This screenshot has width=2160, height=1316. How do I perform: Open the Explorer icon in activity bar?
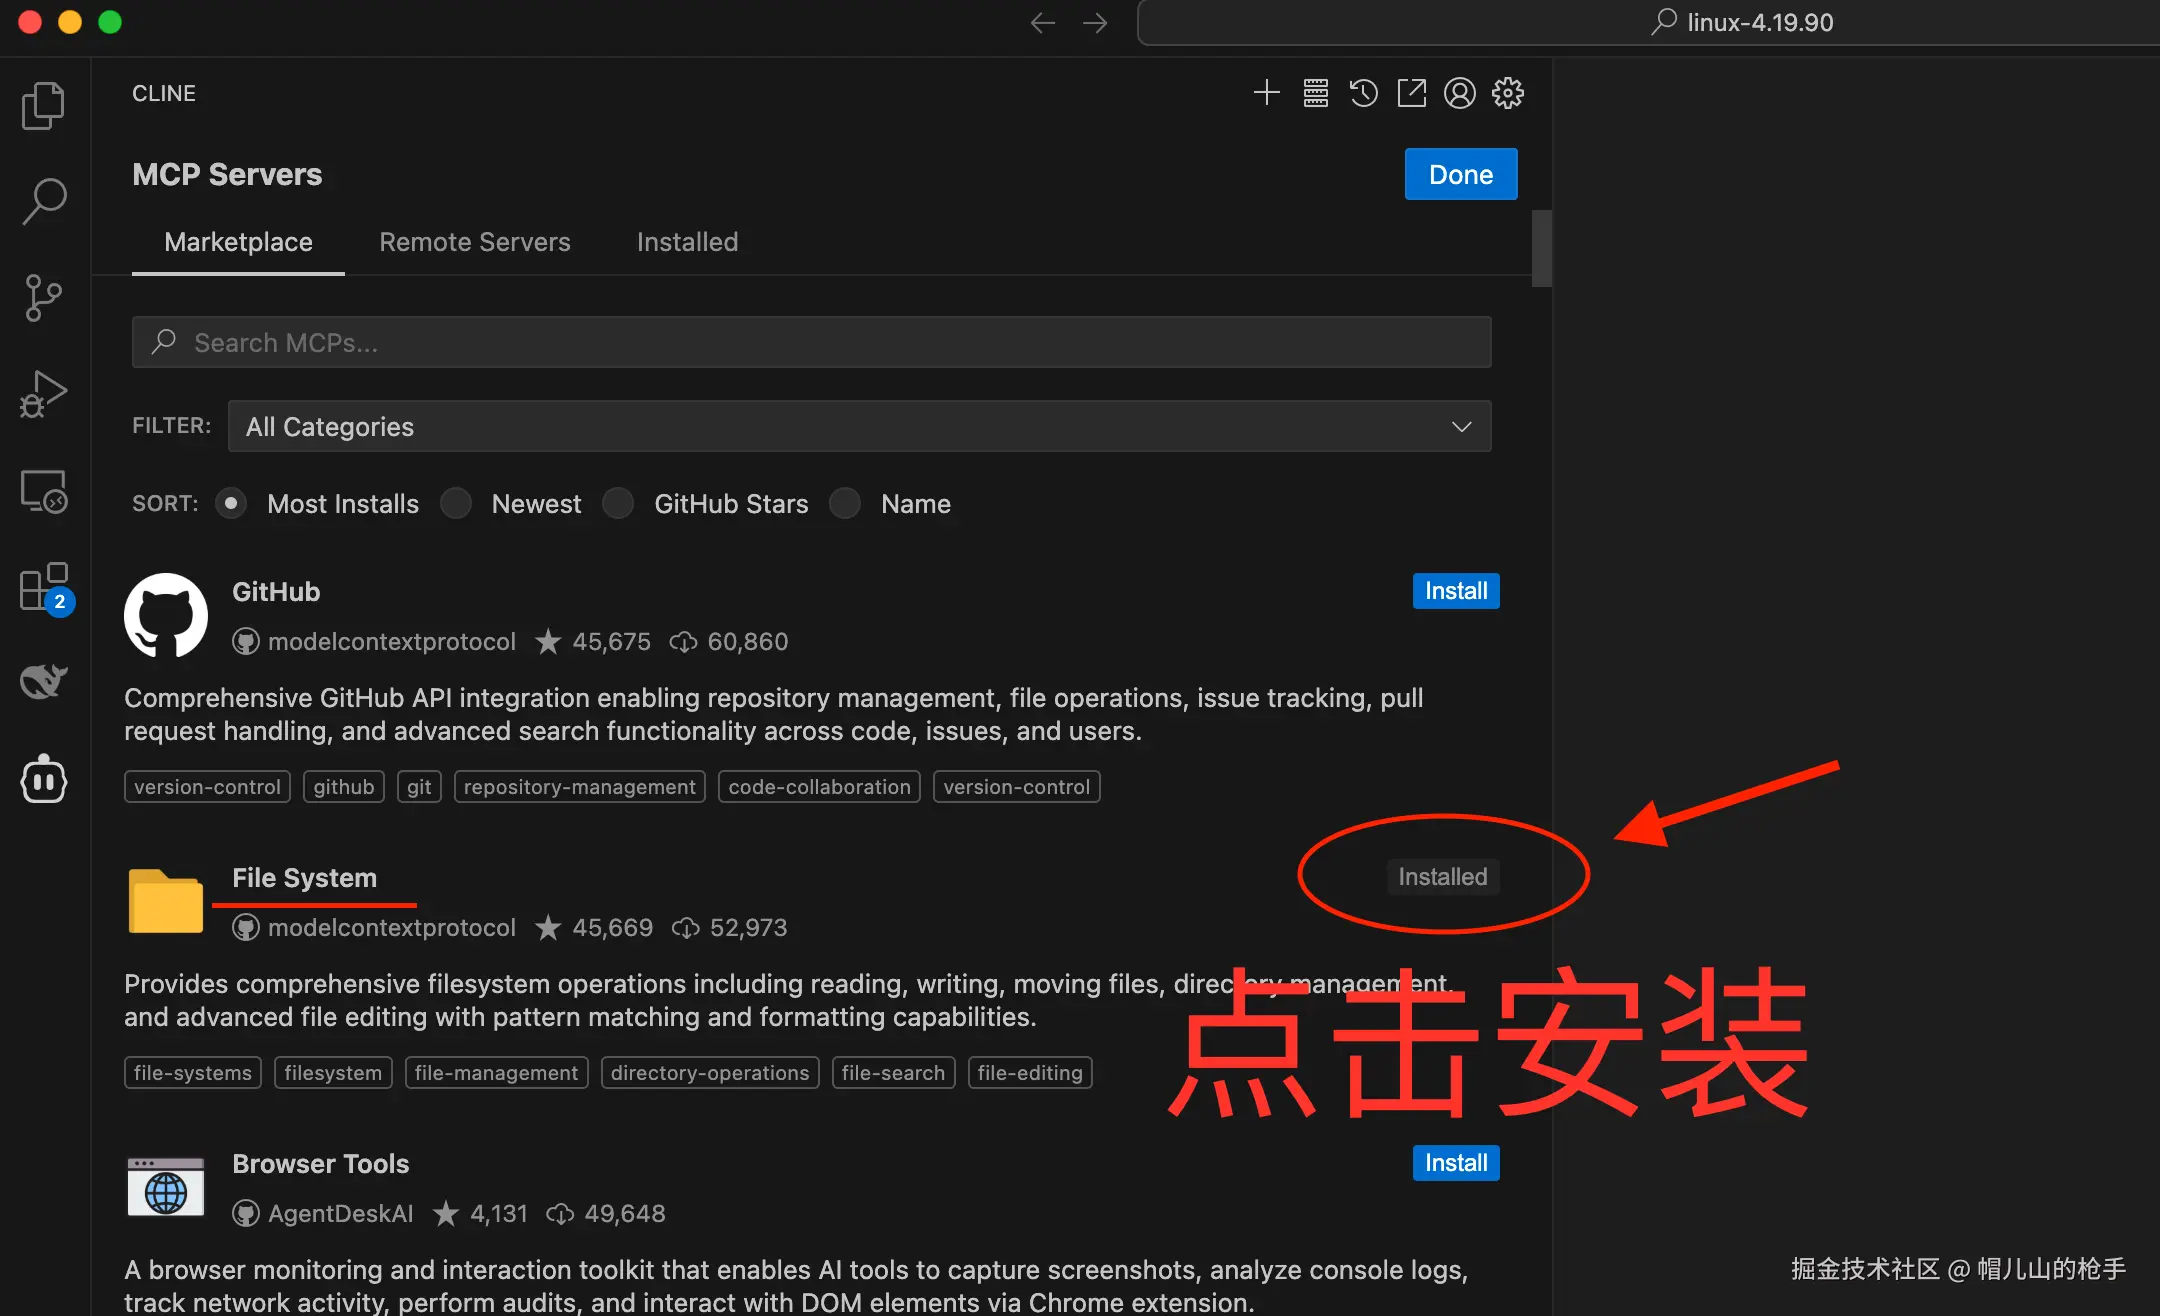click(x=43, y=105)
